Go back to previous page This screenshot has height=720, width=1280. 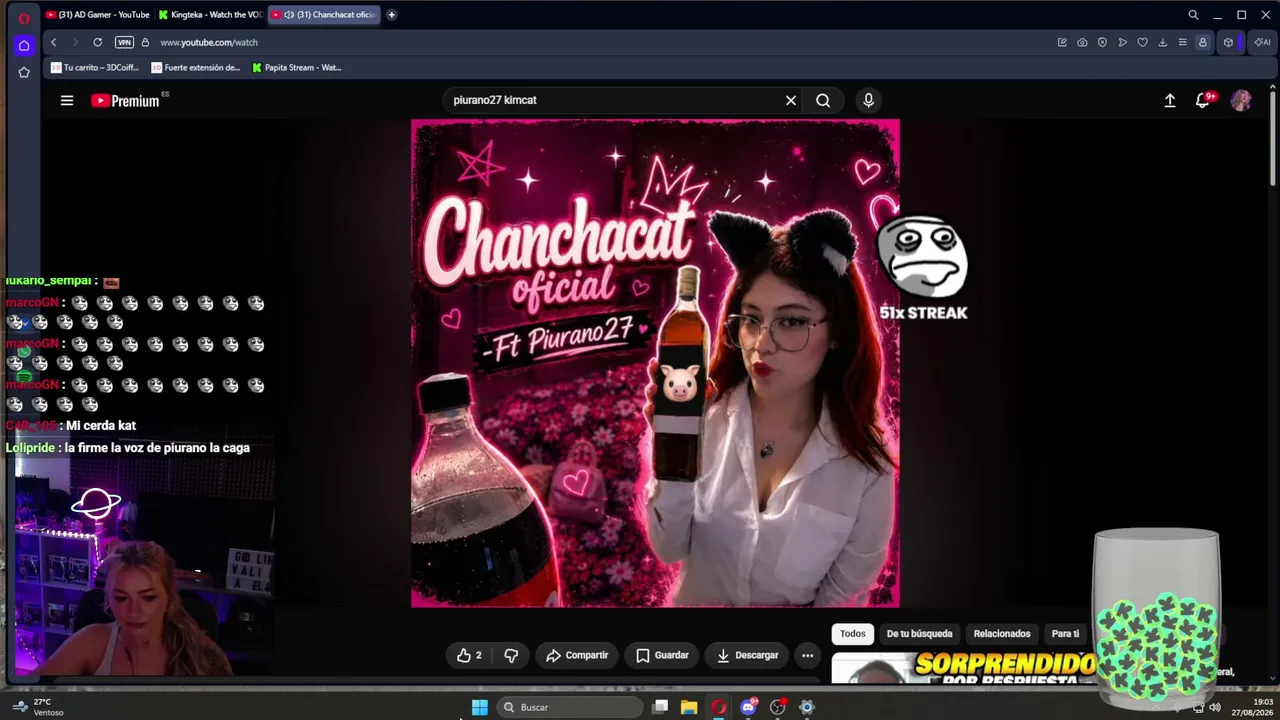[53, 42]
